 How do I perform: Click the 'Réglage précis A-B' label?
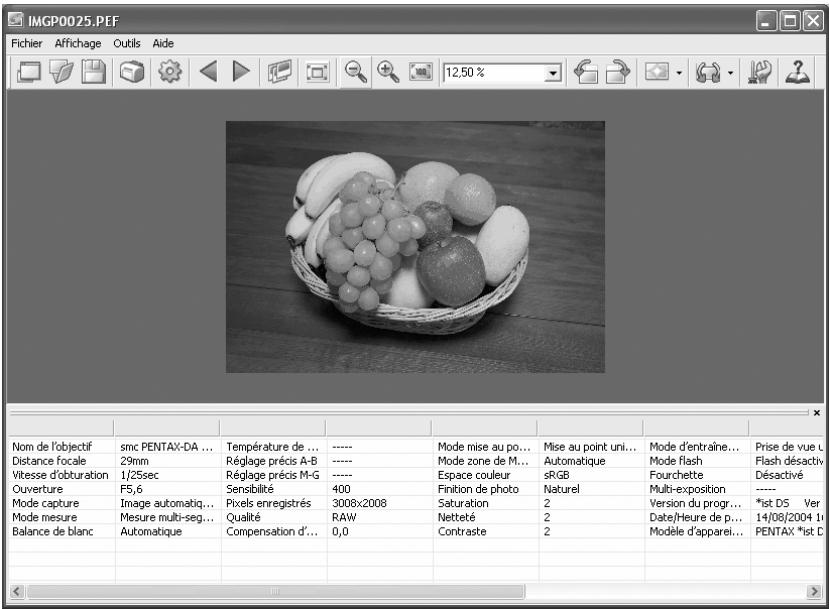pyautogui.click(x=272, y=461)
